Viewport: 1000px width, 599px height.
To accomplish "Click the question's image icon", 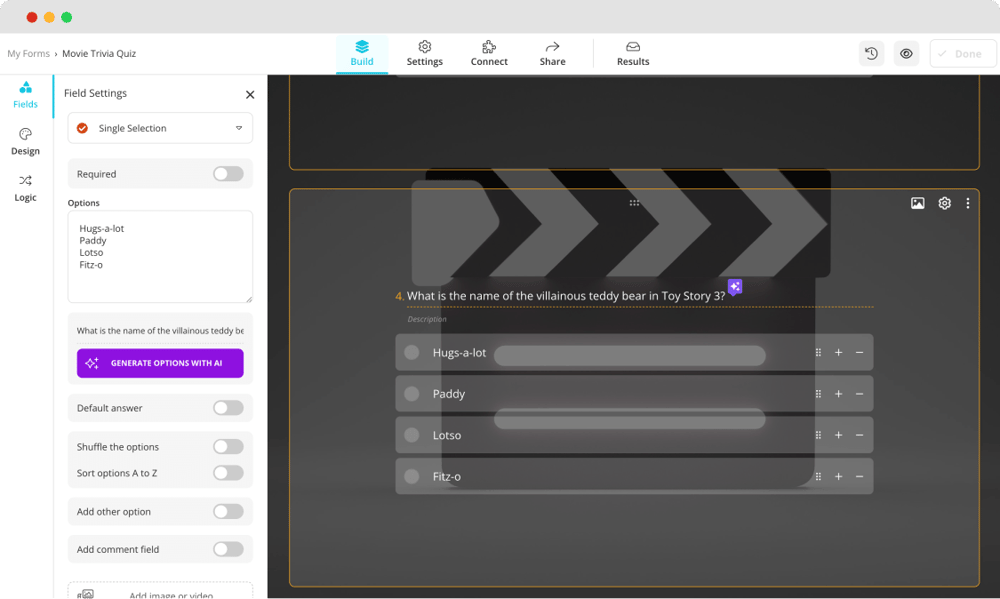I will (917, 204).
